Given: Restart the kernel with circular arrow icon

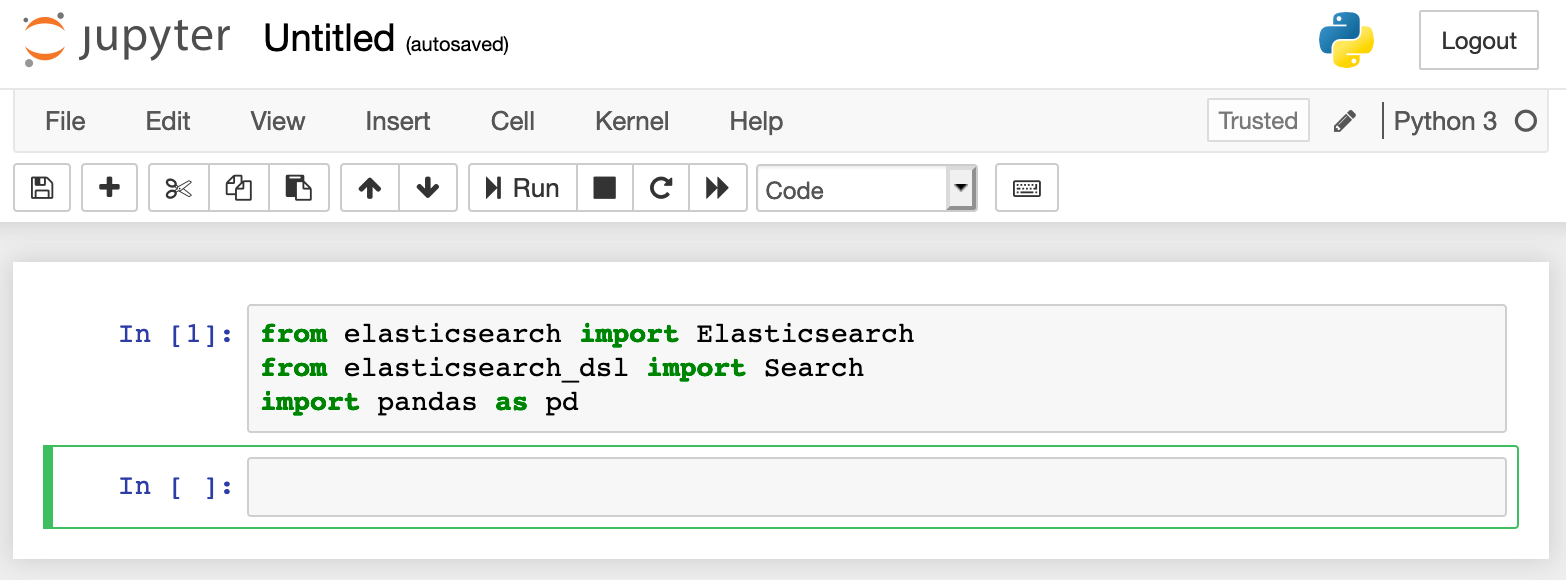Looking at the screenshot, I should tap(661, 187).
